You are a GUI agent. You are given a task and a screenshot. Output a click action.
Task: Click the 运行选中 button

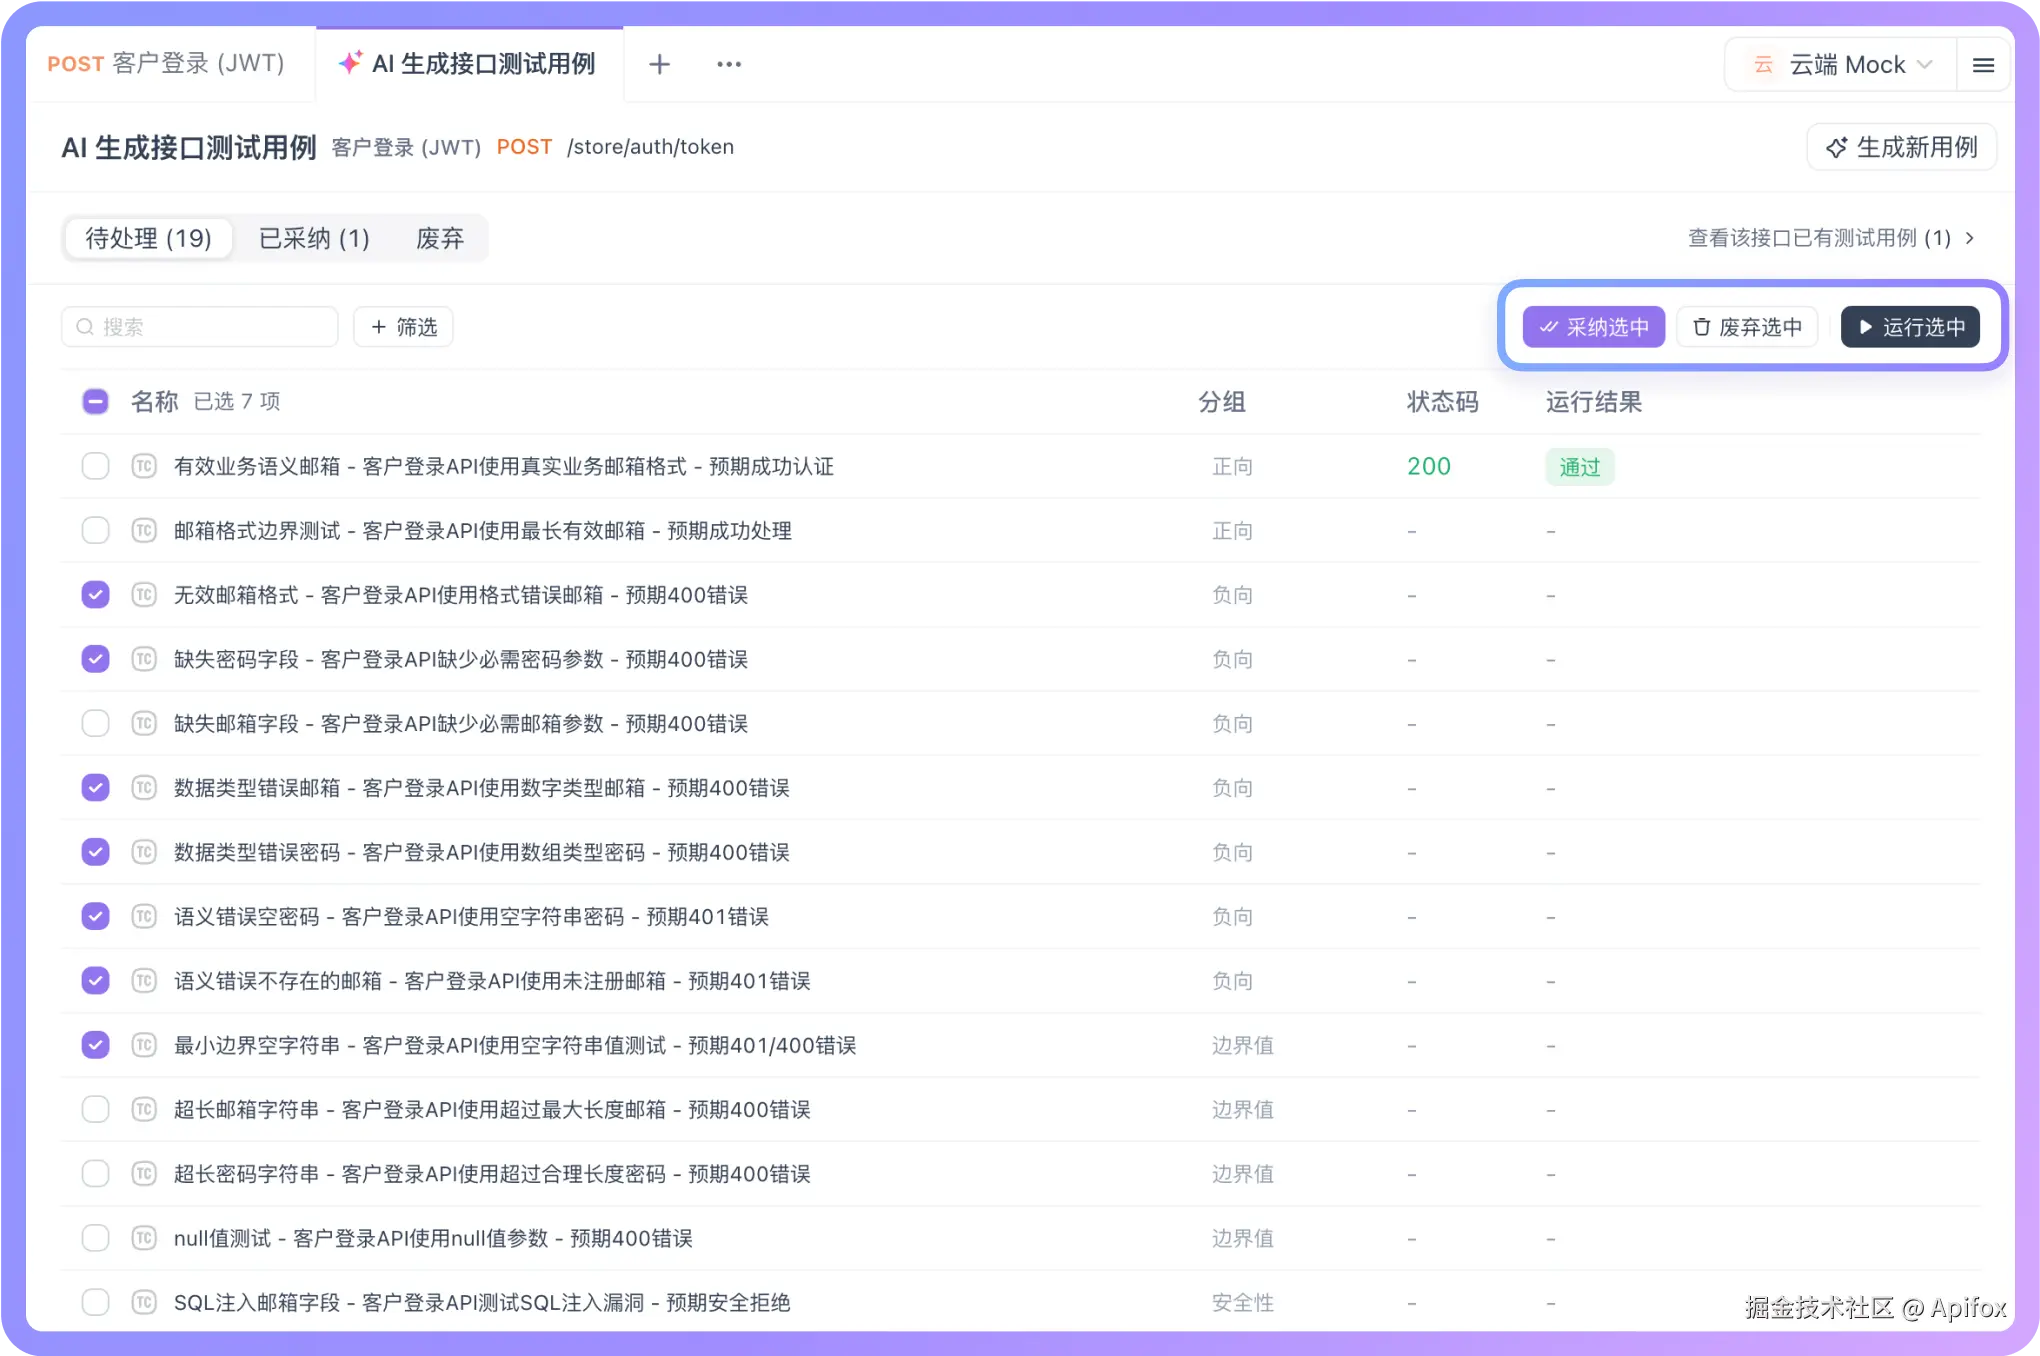click(1910, 327)
